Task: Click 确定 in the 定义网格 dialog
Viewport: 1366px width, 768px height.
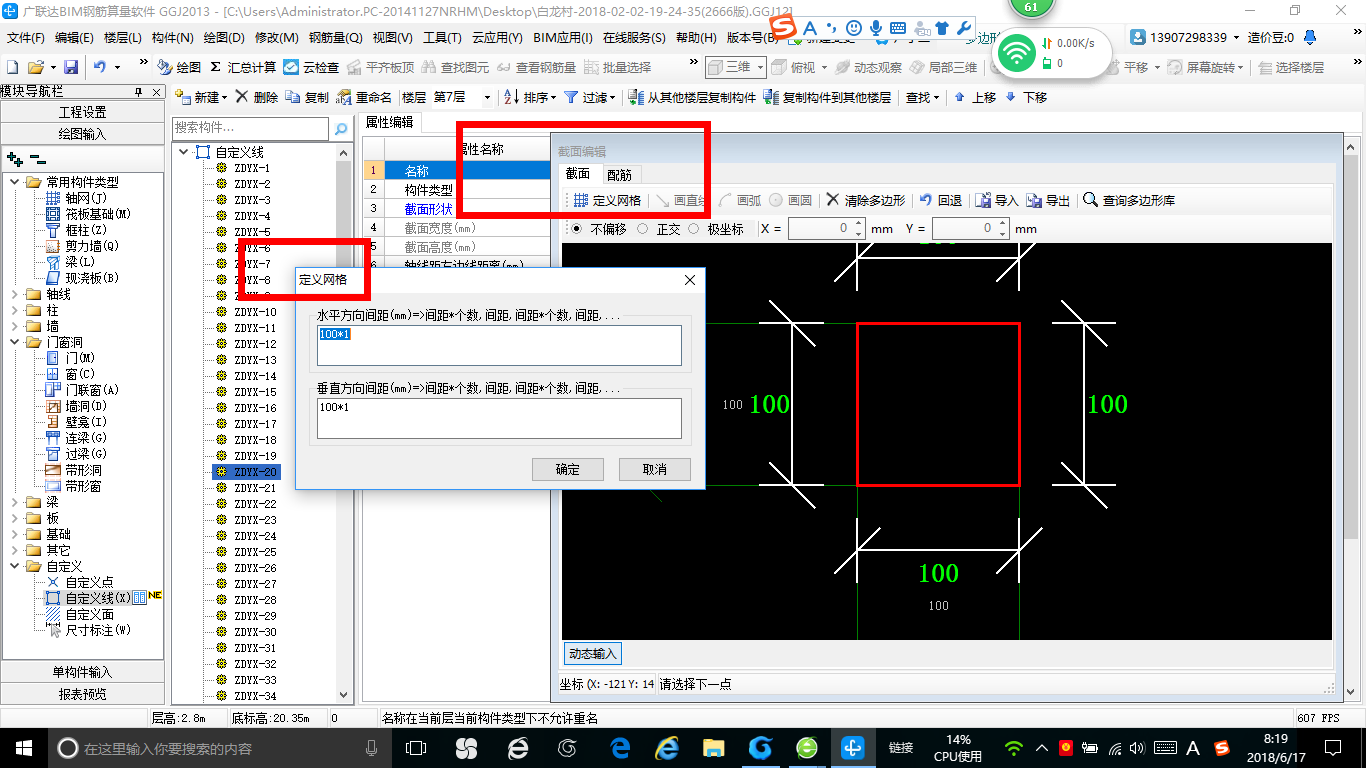Action: 568,469
